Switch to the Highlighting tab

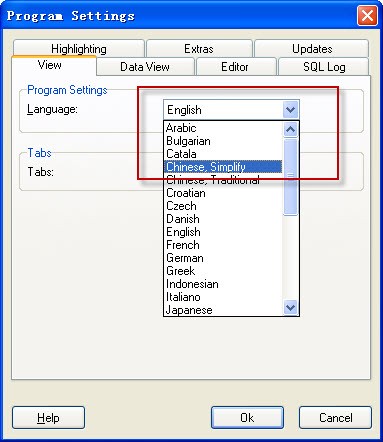click(79, 49)
